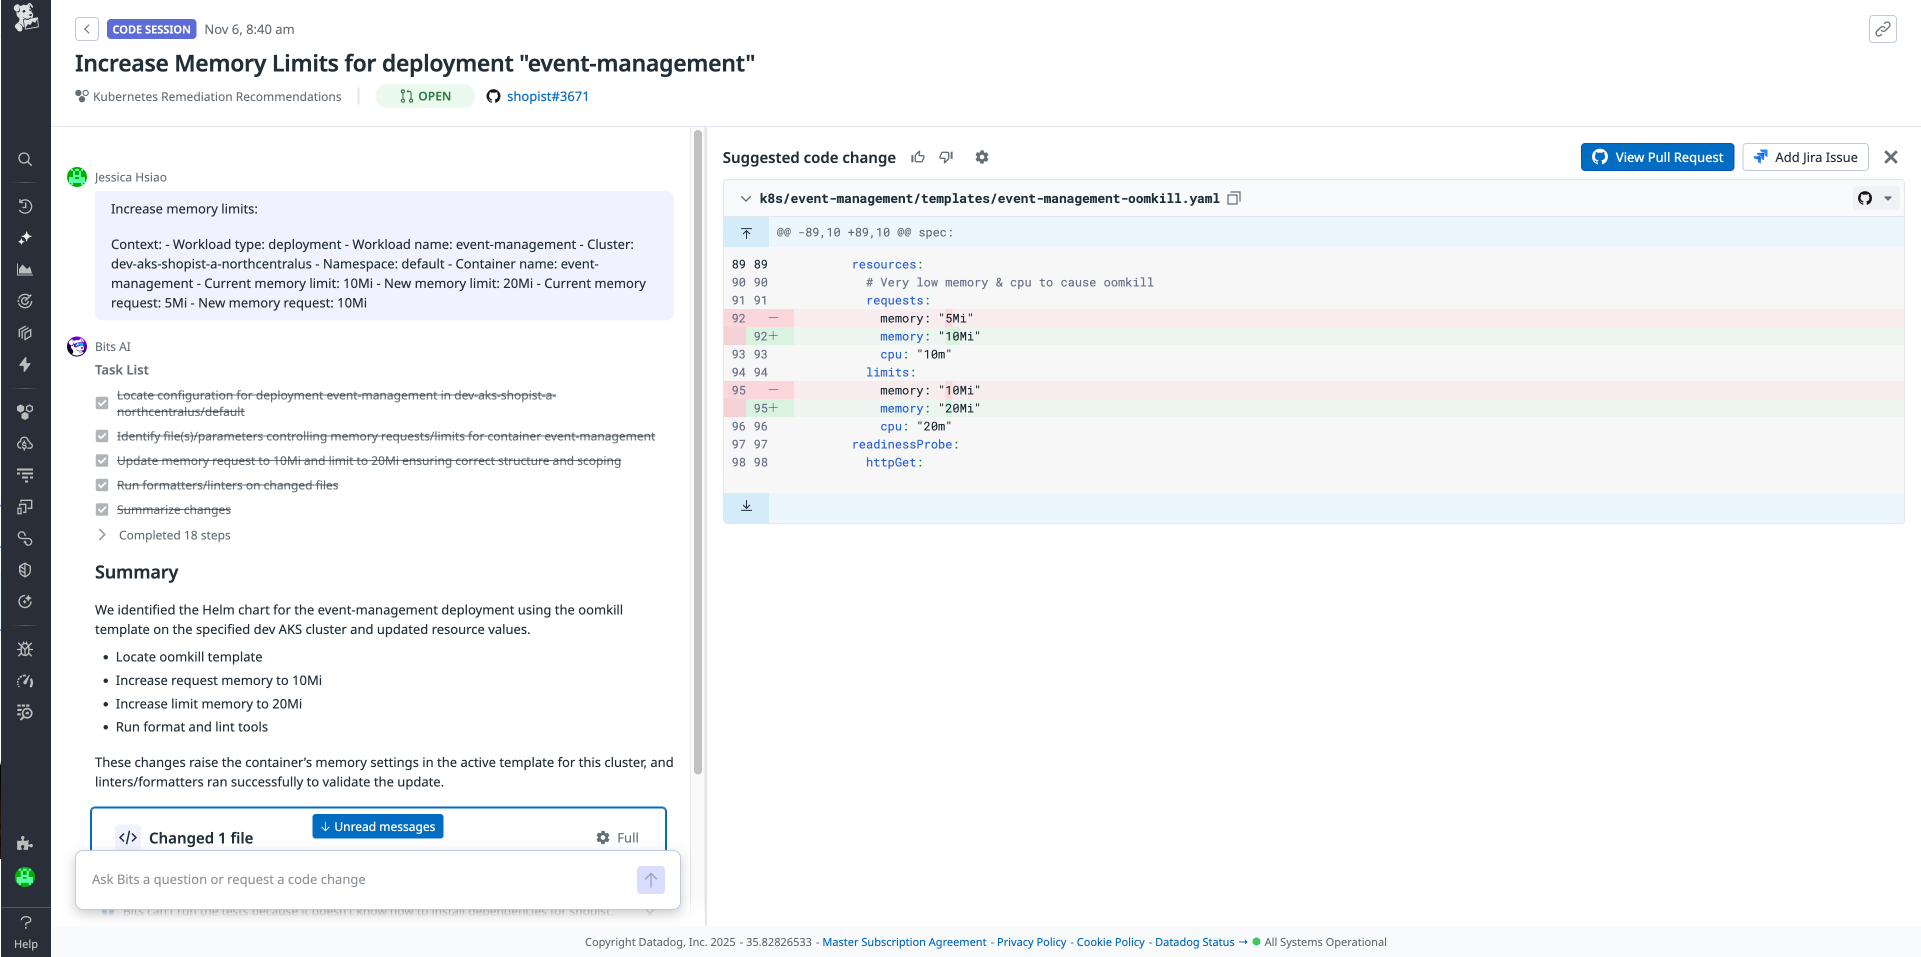Uncheck the Summarize changes task
Viewport: 1921px width, 957px height.
click(x=102, y=509)
